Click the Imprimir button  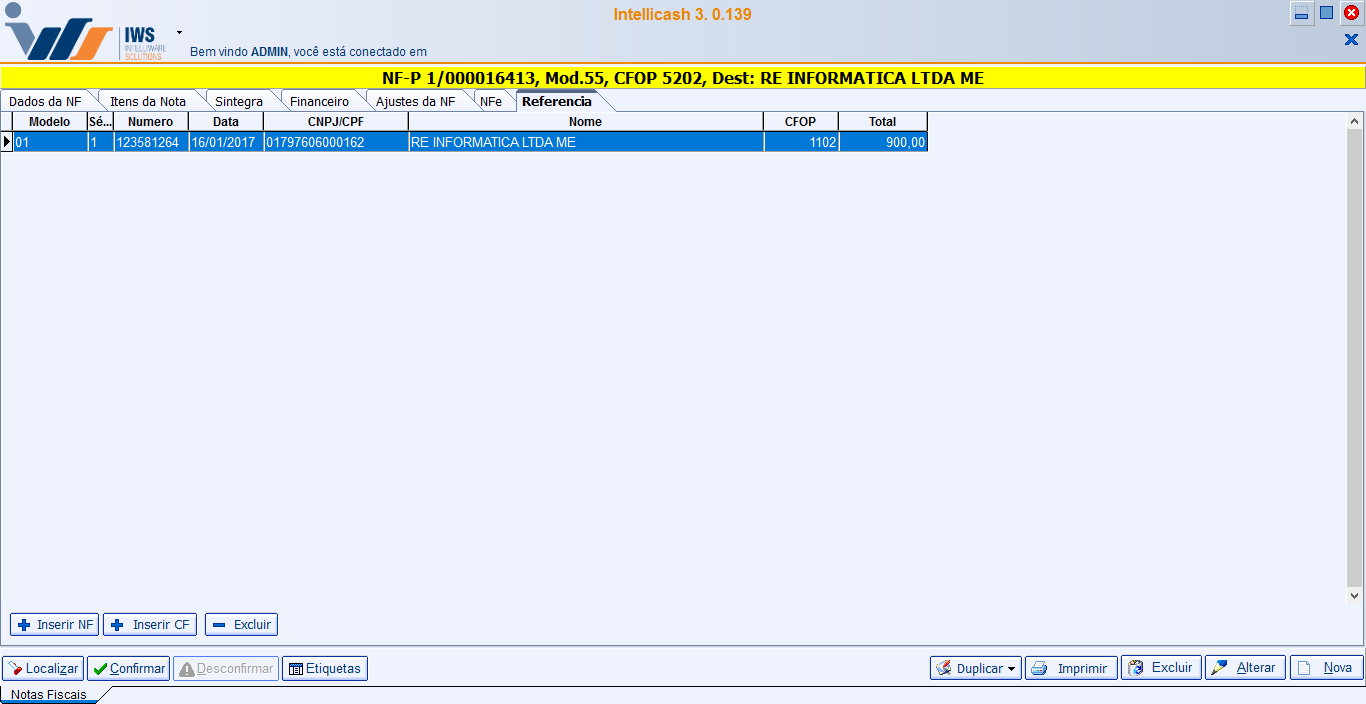coord(1071,668)
